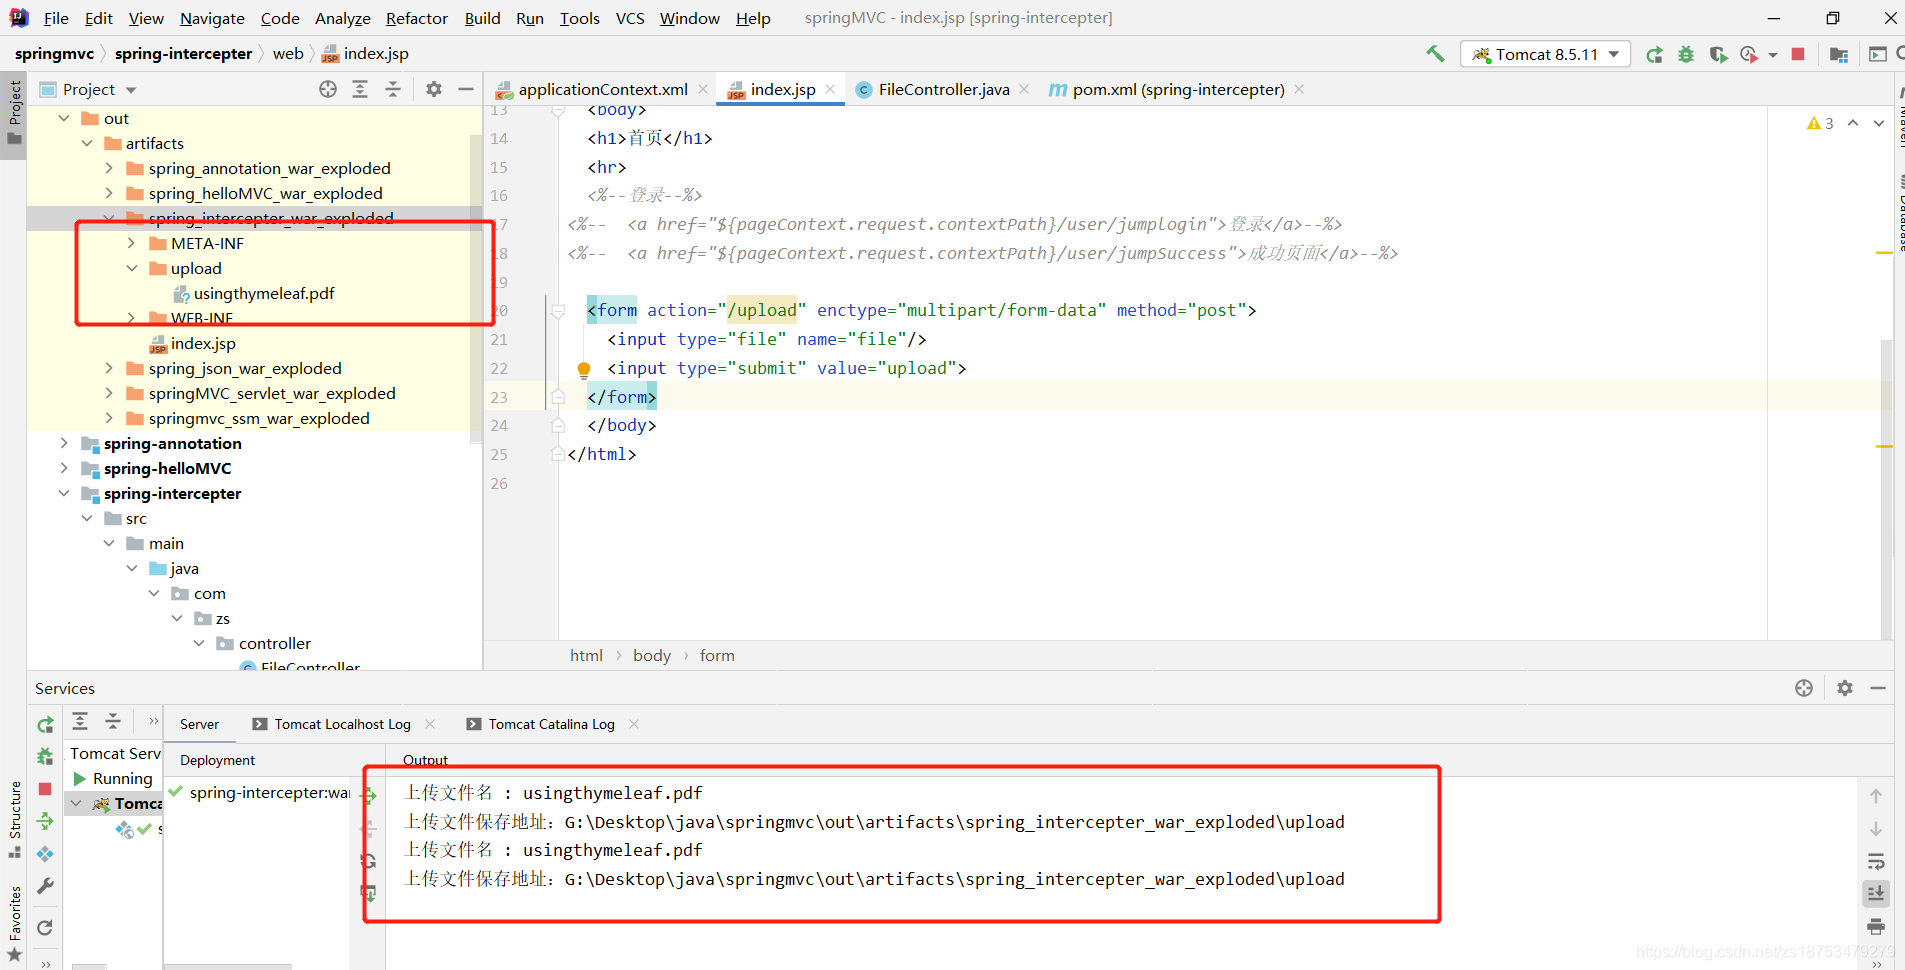Click Expand All in the Project panel header

pos(360,89)
